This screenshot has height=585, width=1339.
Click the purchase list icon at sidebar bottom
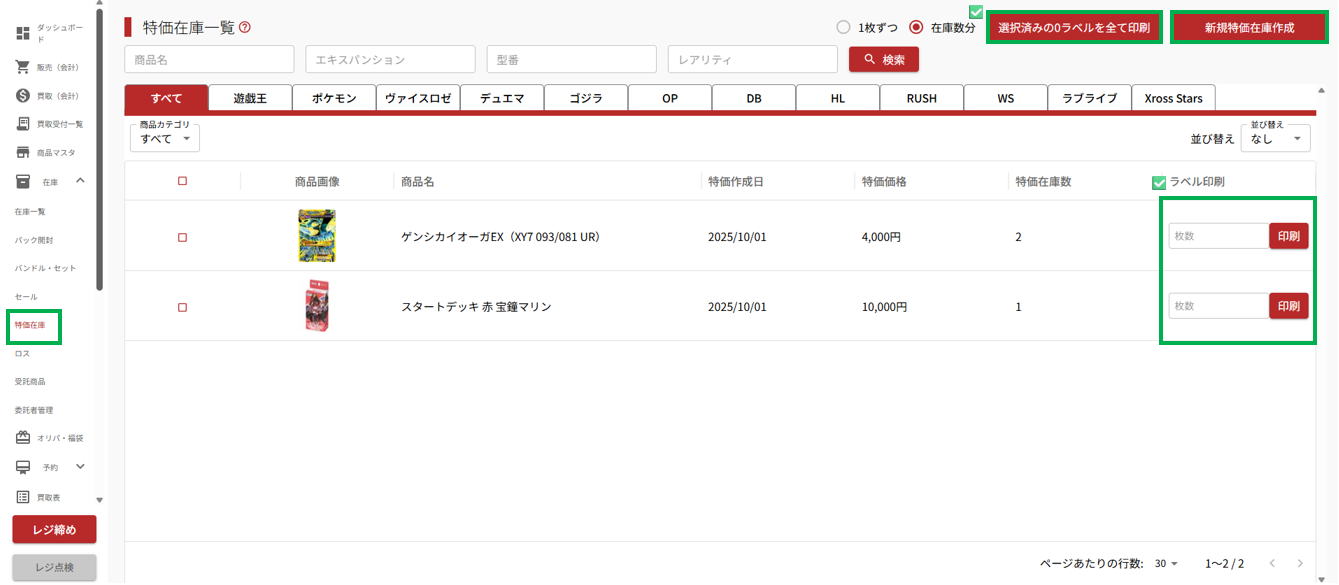point(22,497)
